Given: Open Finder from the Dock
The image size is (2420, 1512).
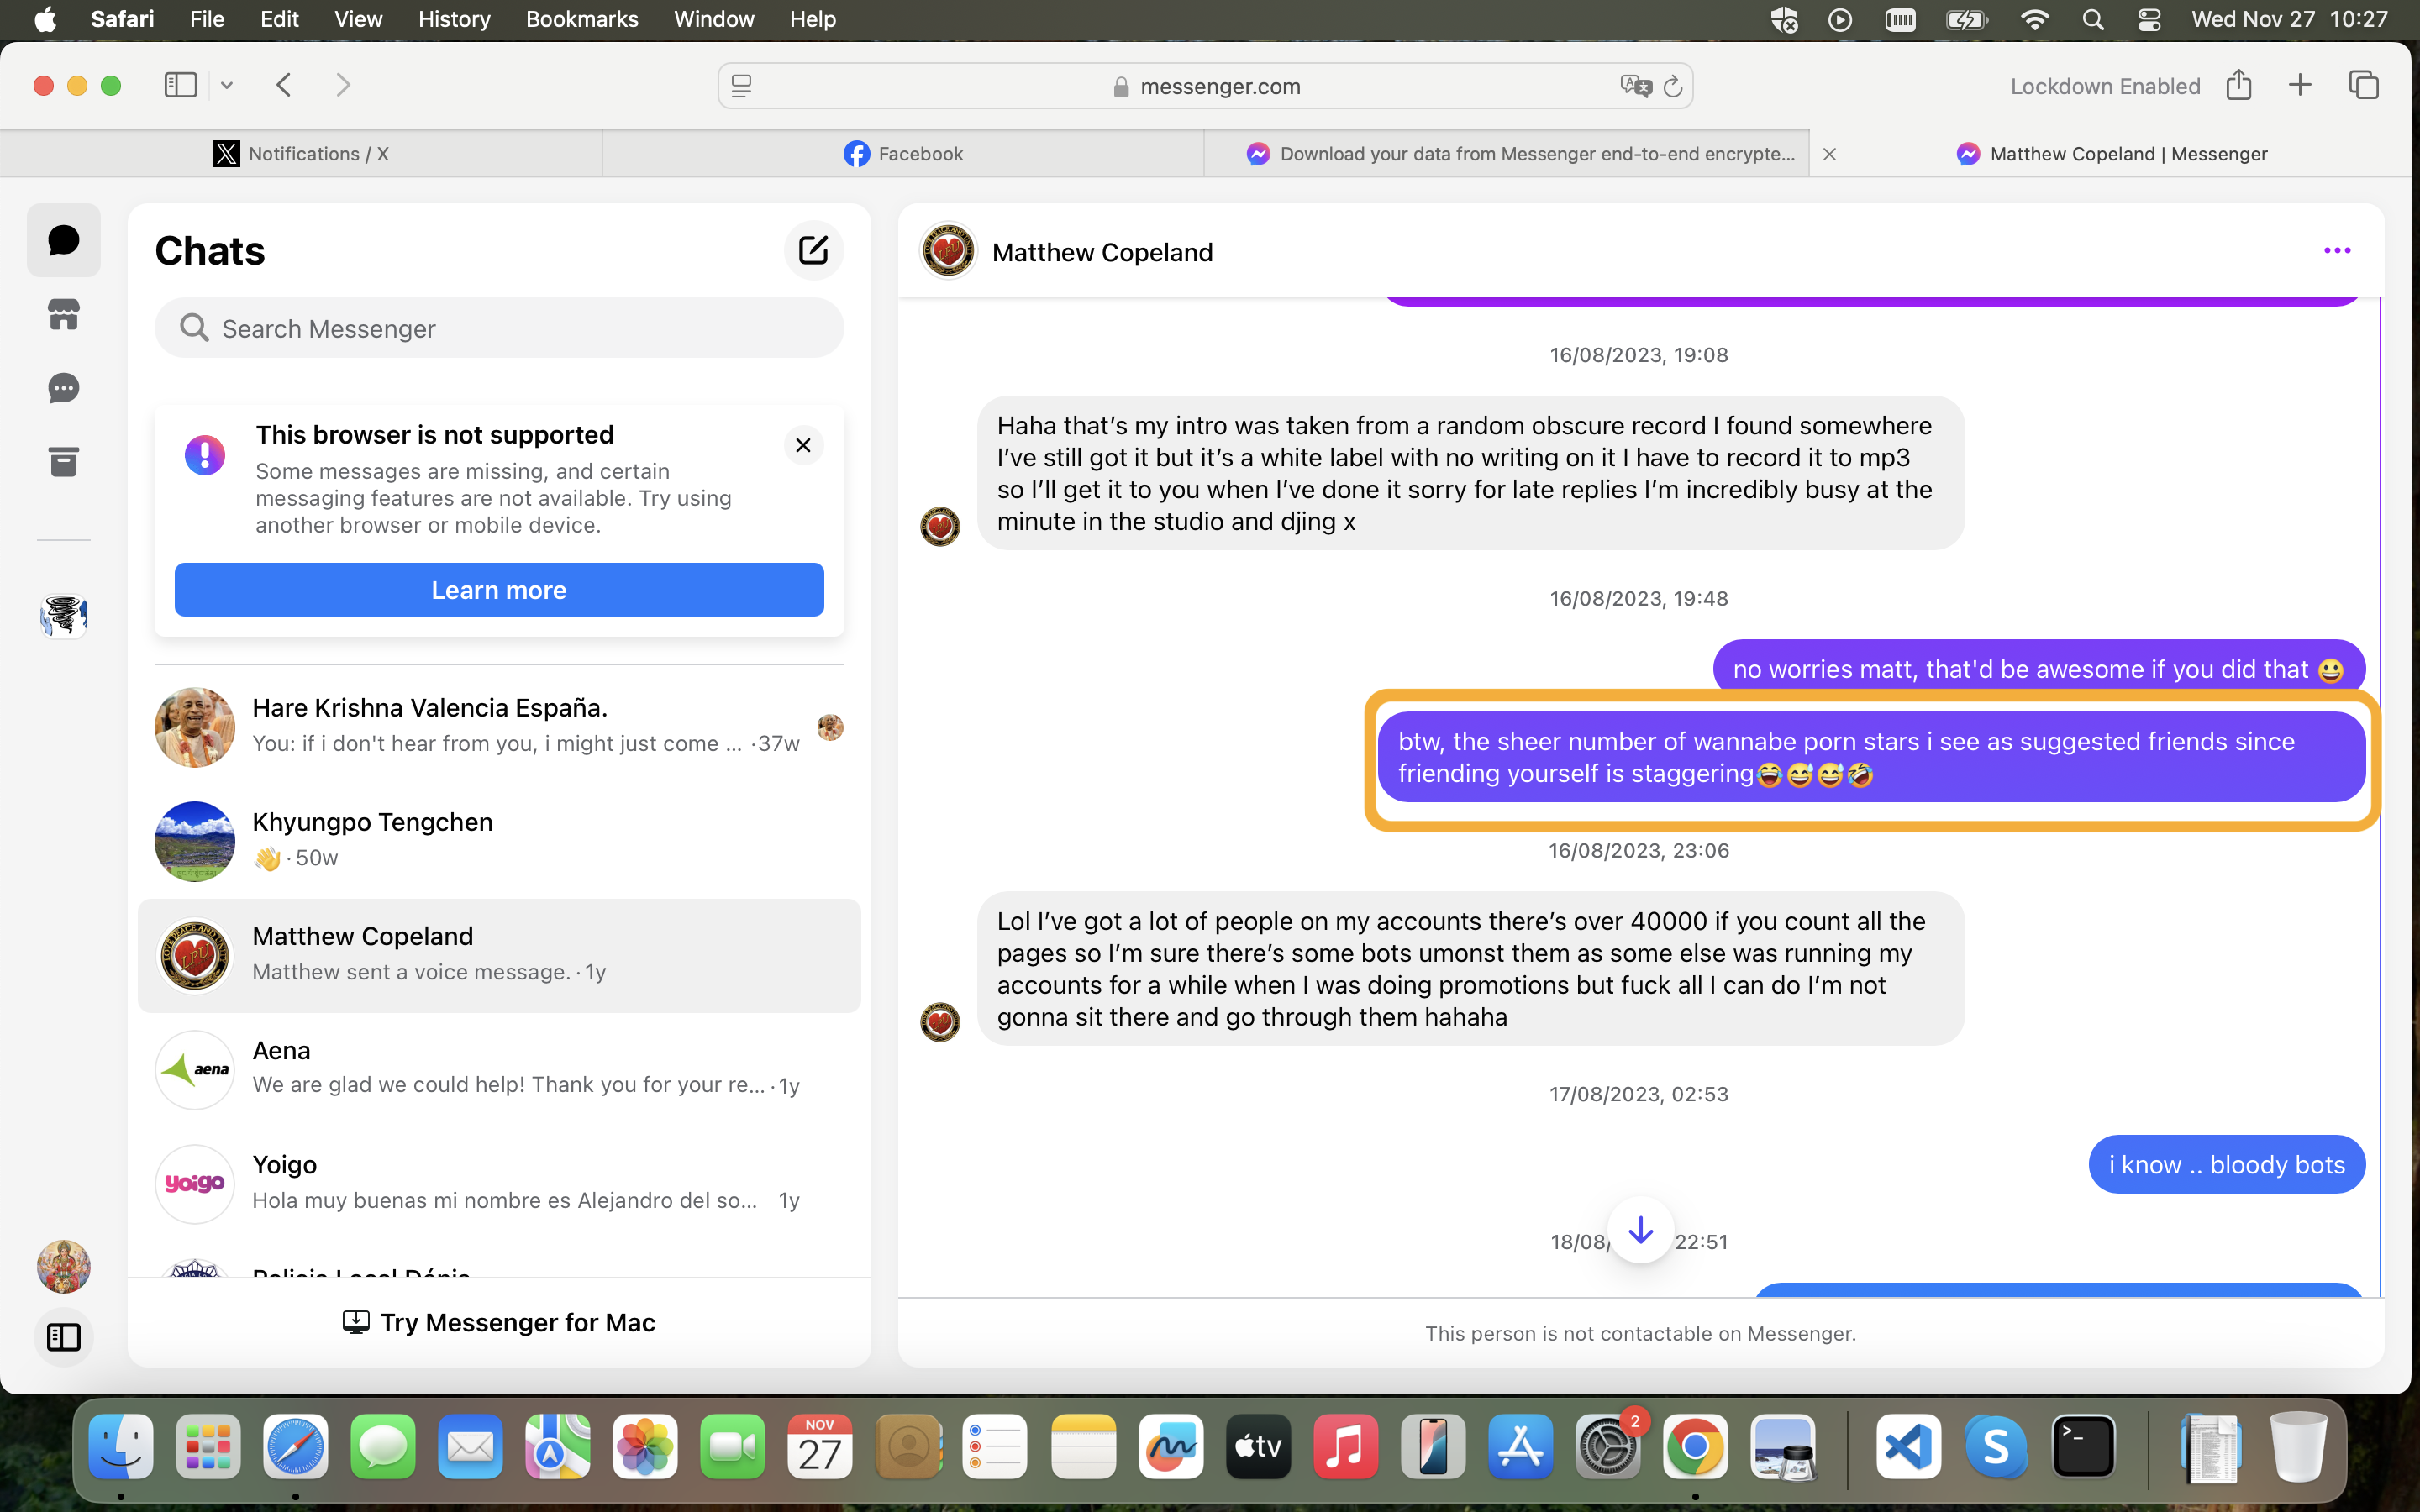Looking at the screenshot, I should coord(121,1446).
